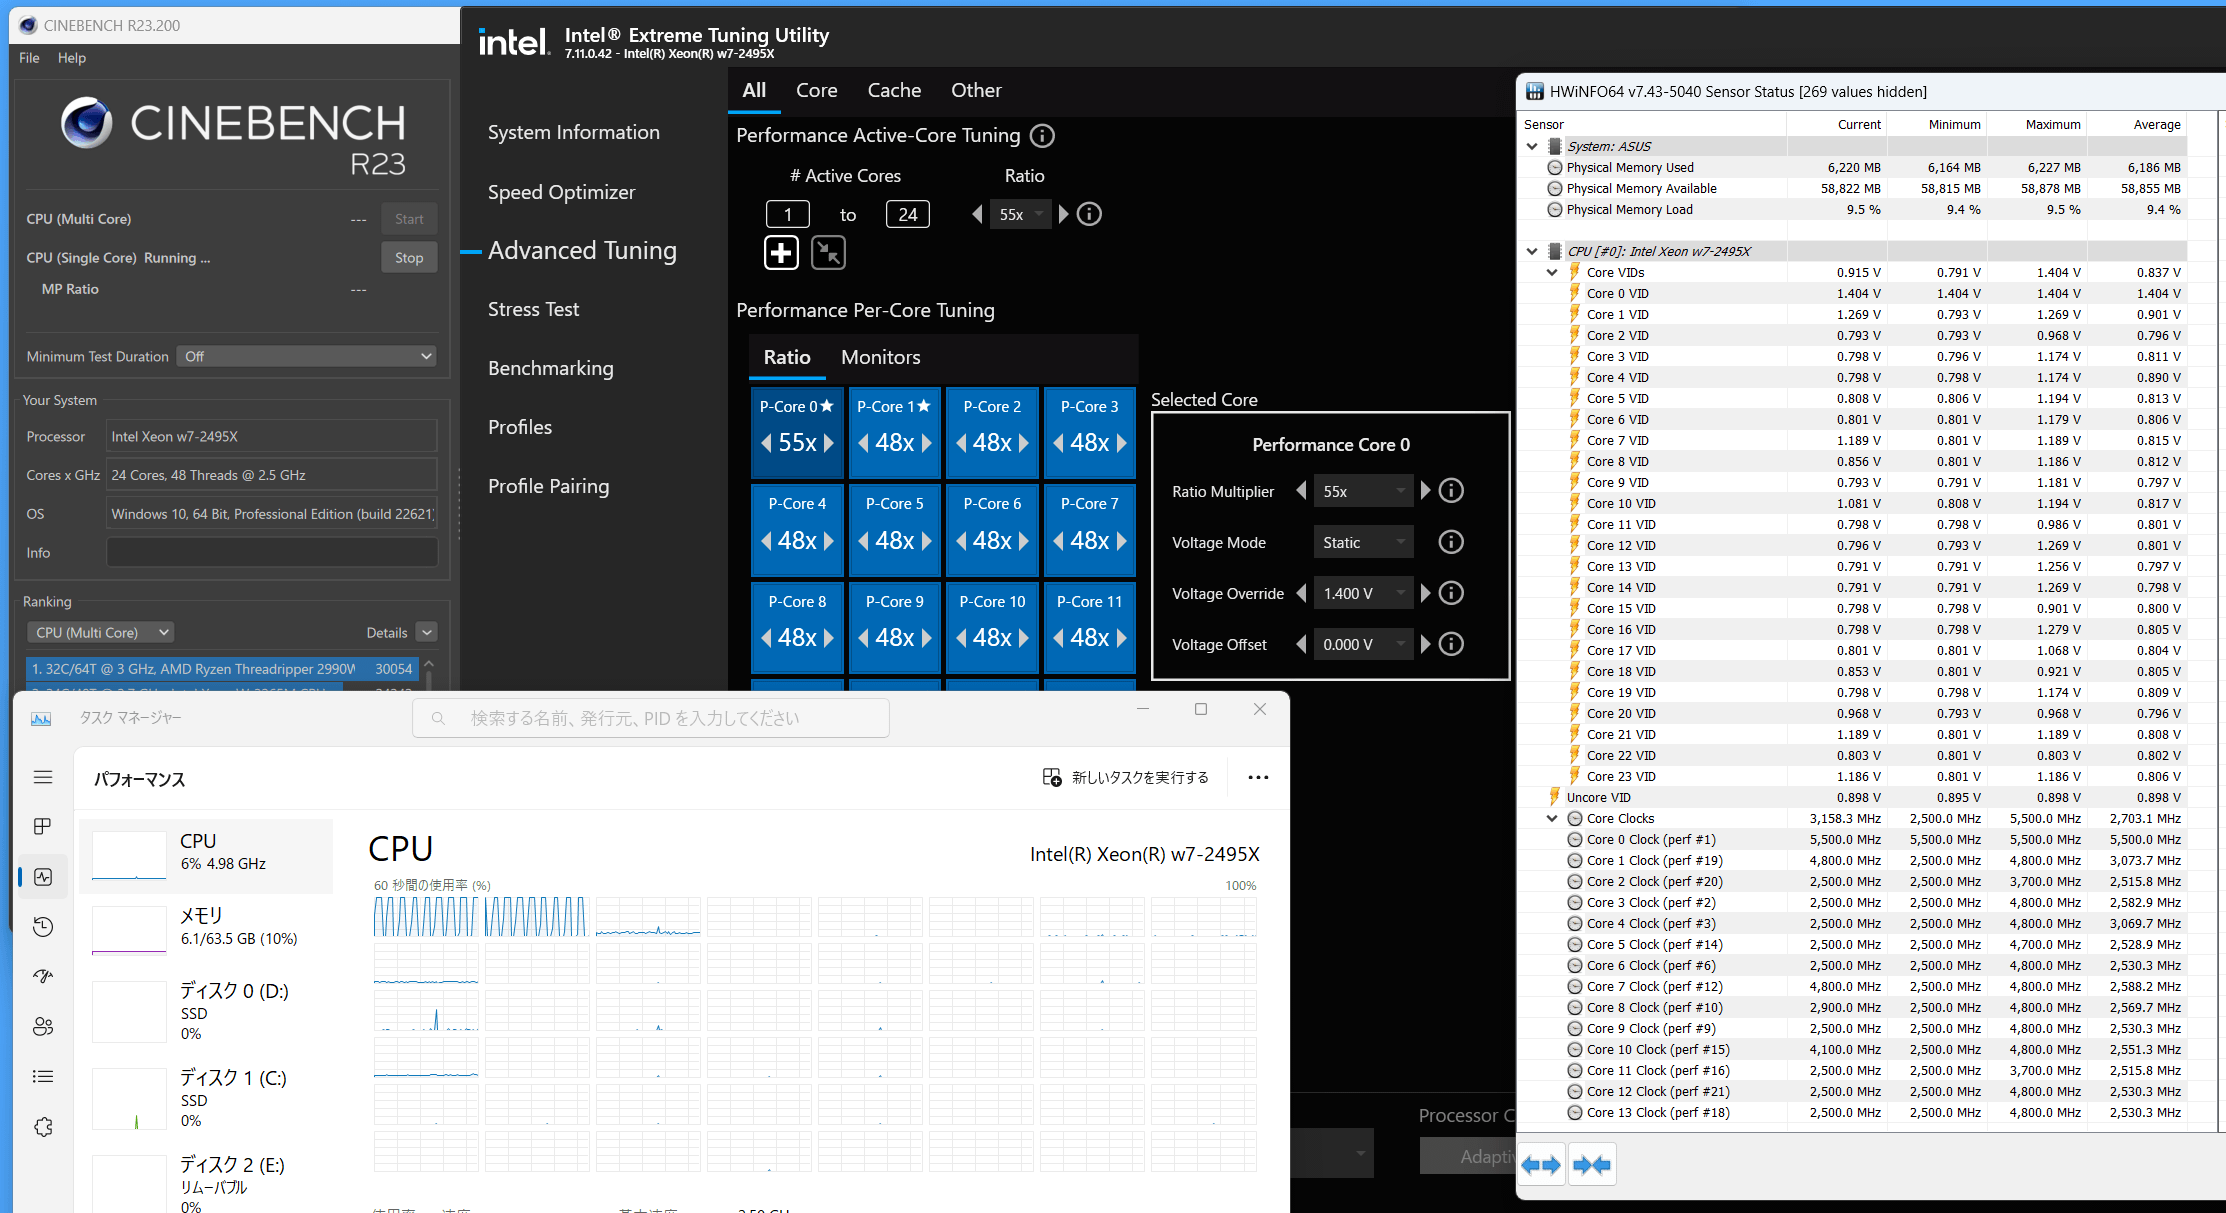Open info icon for Ratio Multiplier
Screen dimensions: 2226x1213
1450,491
